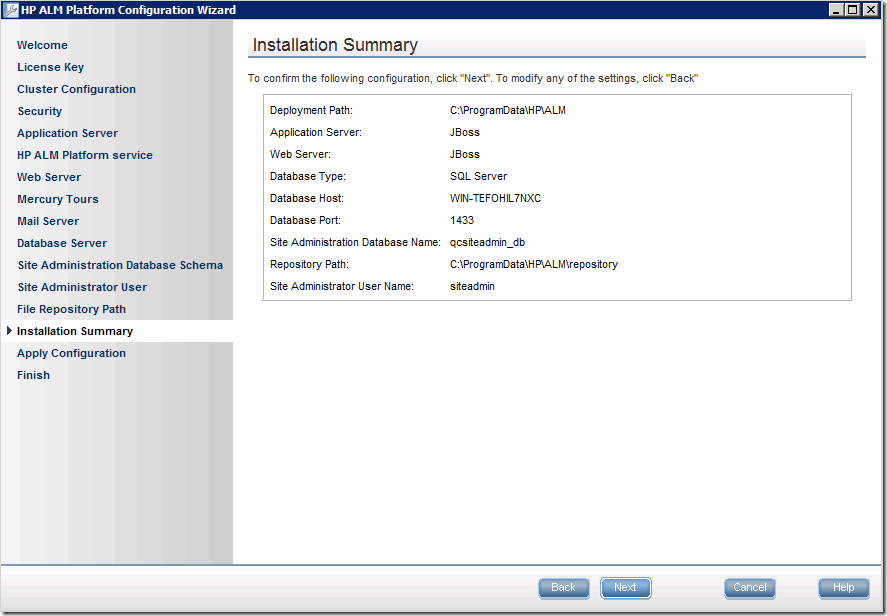Click the SQL Server database type value

pyautogui.click(x=478, y=176)
